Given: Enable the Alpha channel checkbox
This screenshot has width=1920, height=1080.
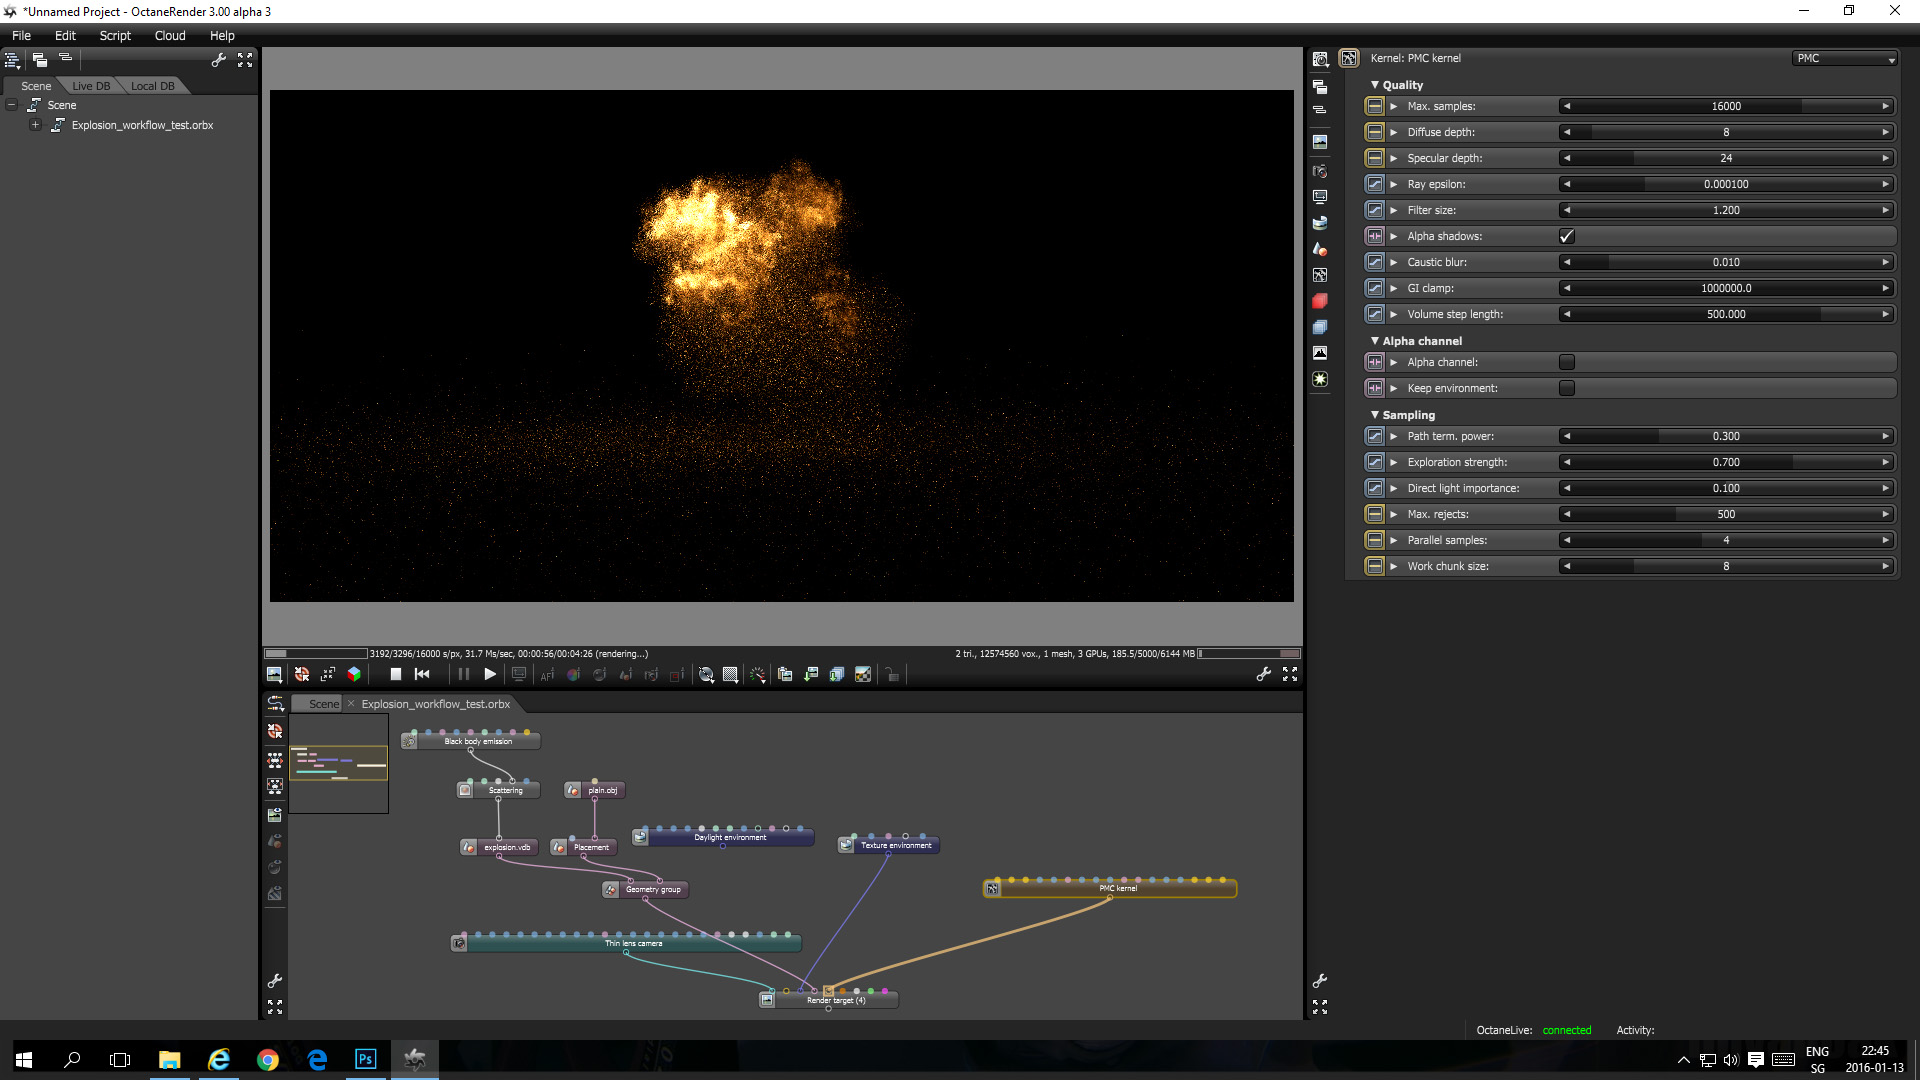Looking at the screenshot, I should click(1567, 363).
